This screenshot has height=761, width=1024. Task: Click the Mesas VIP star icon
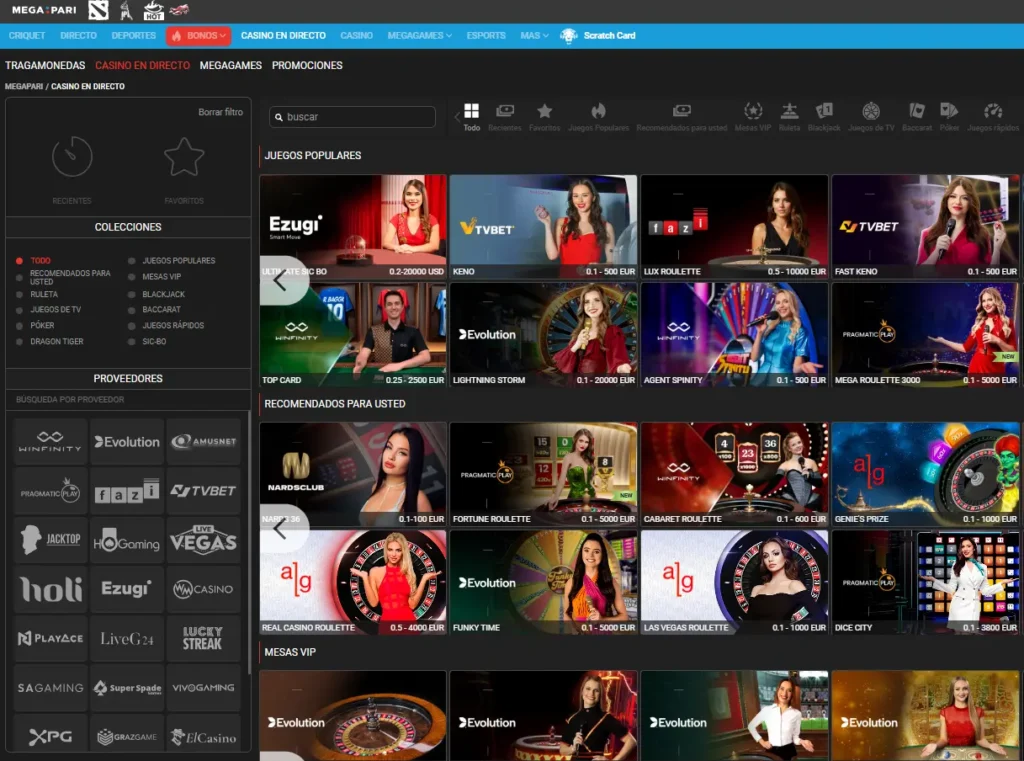tap(754, 112)
